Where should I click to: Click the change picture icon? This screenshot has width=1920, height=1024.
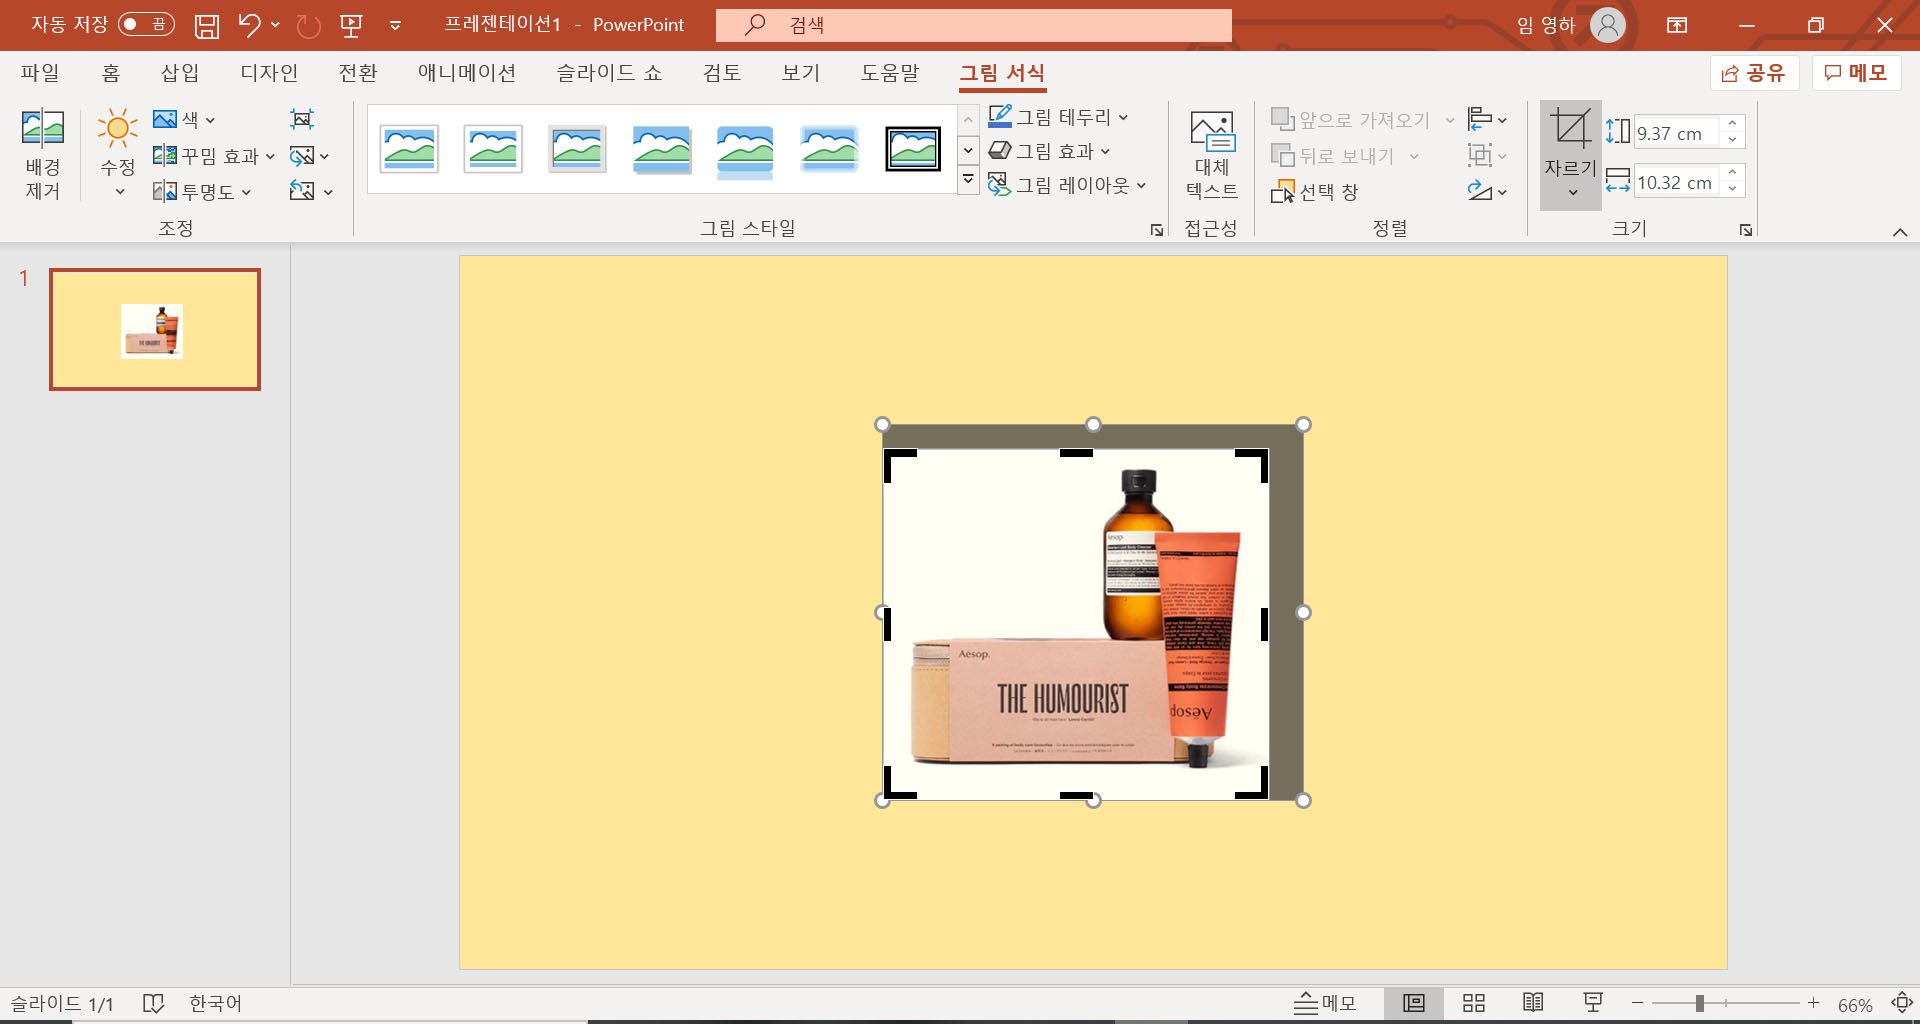click(302, 155)
